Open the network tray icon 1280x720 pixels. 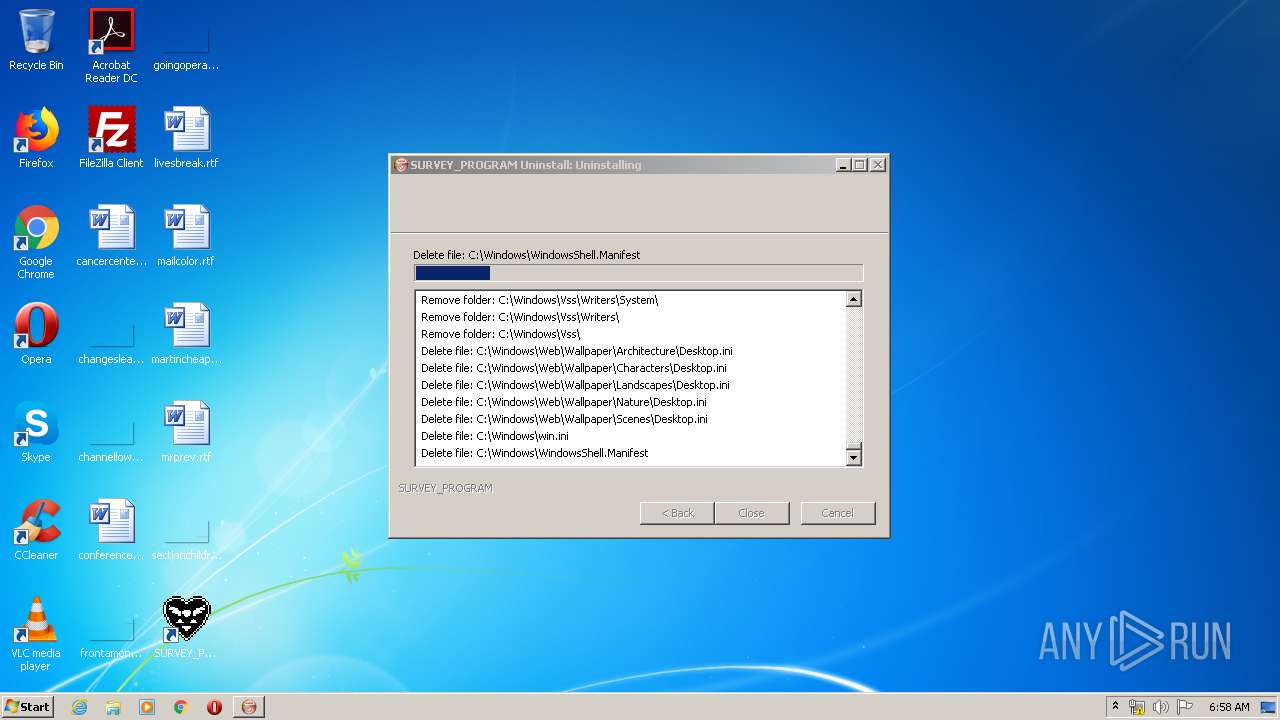pyautogui.click(x=1137, y=707)
